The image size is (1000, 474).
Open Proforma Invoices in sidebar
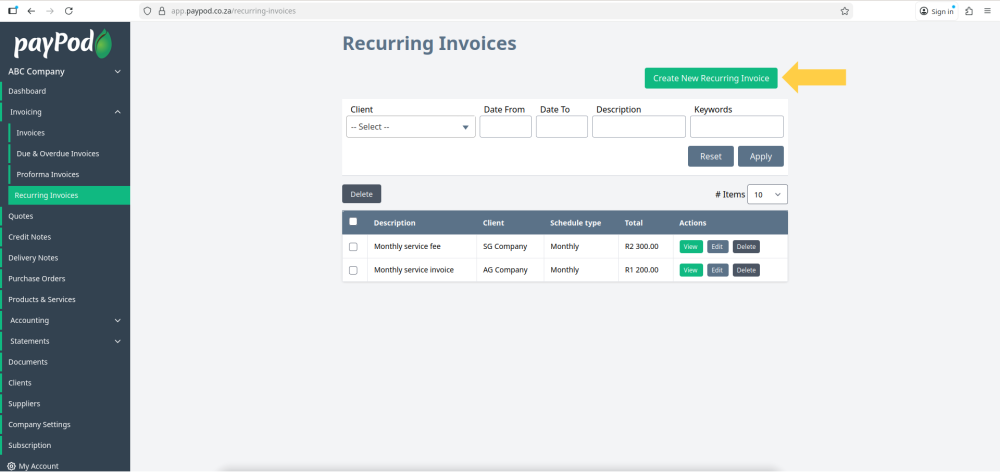[x=48, y=174]
